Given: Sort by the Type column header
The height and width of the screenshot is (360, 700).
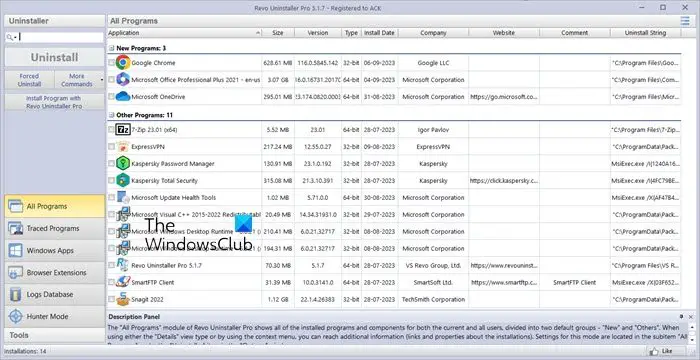Looking at the screenshot, I should (x=351, y=33).
